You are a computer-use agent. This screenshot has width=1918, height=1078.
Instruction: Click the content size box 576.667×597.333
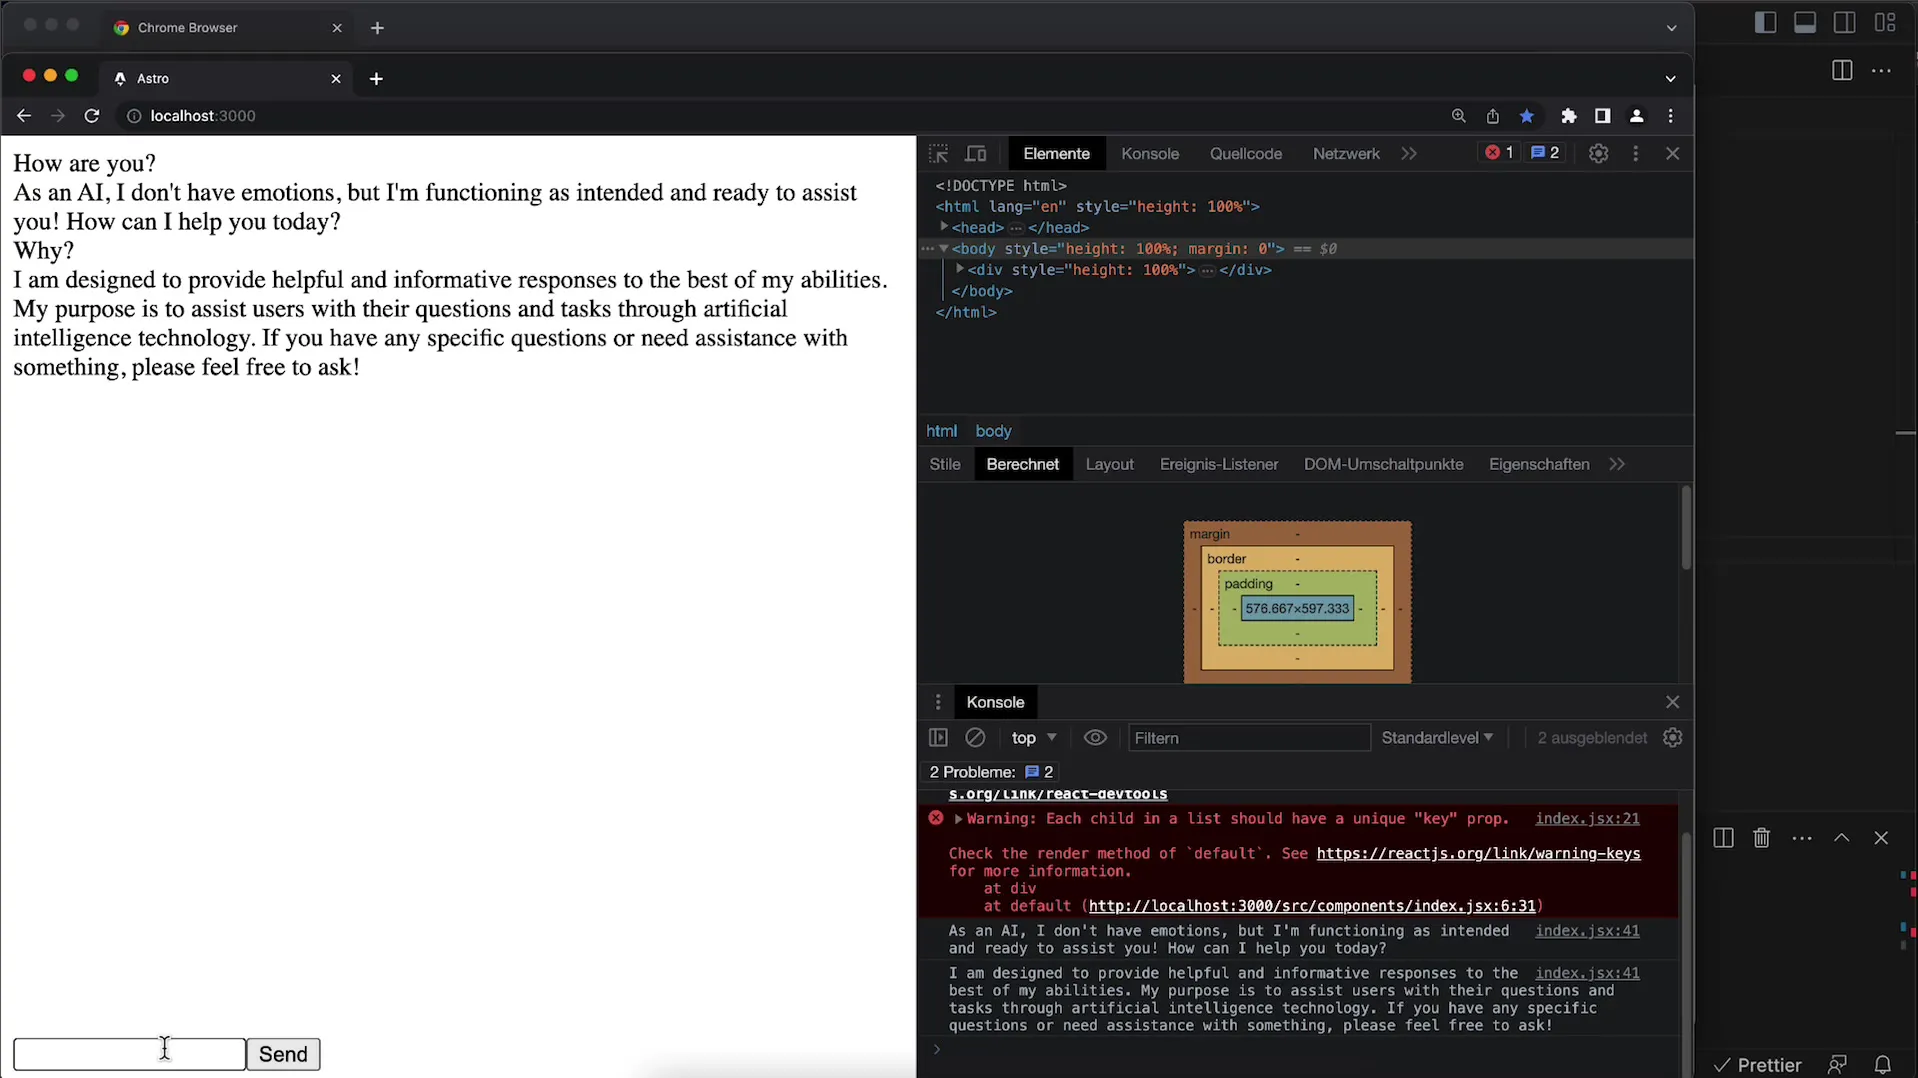click(x=1297, y=609)
